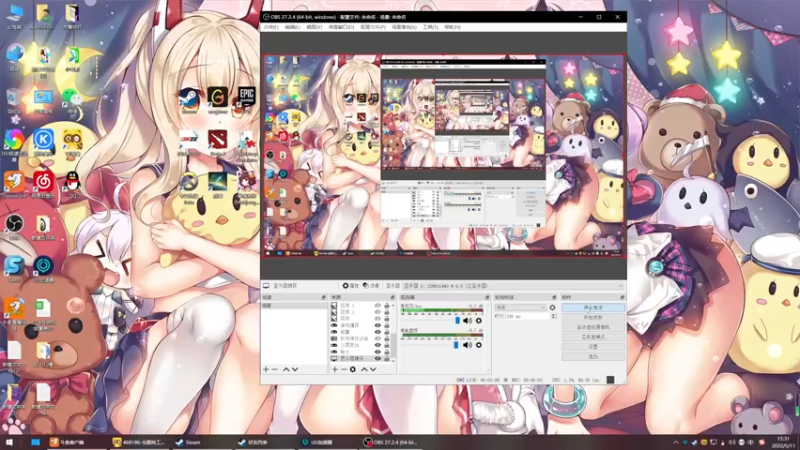Open the Filters (滤镜) icon in source toolbar
The image size is (800, 450).
(x=371, y=286)
